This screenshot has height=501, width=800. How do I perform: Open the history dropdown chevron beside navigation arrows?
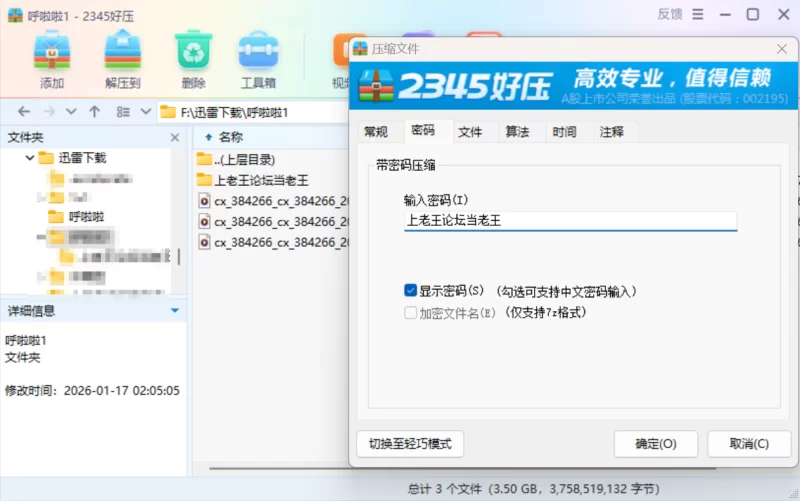pos(71,112)
